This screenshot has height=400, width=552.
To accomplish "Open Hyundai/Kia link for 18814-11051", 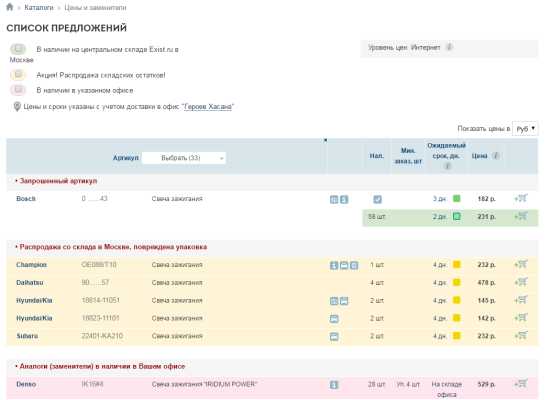I will coord(34,300).
